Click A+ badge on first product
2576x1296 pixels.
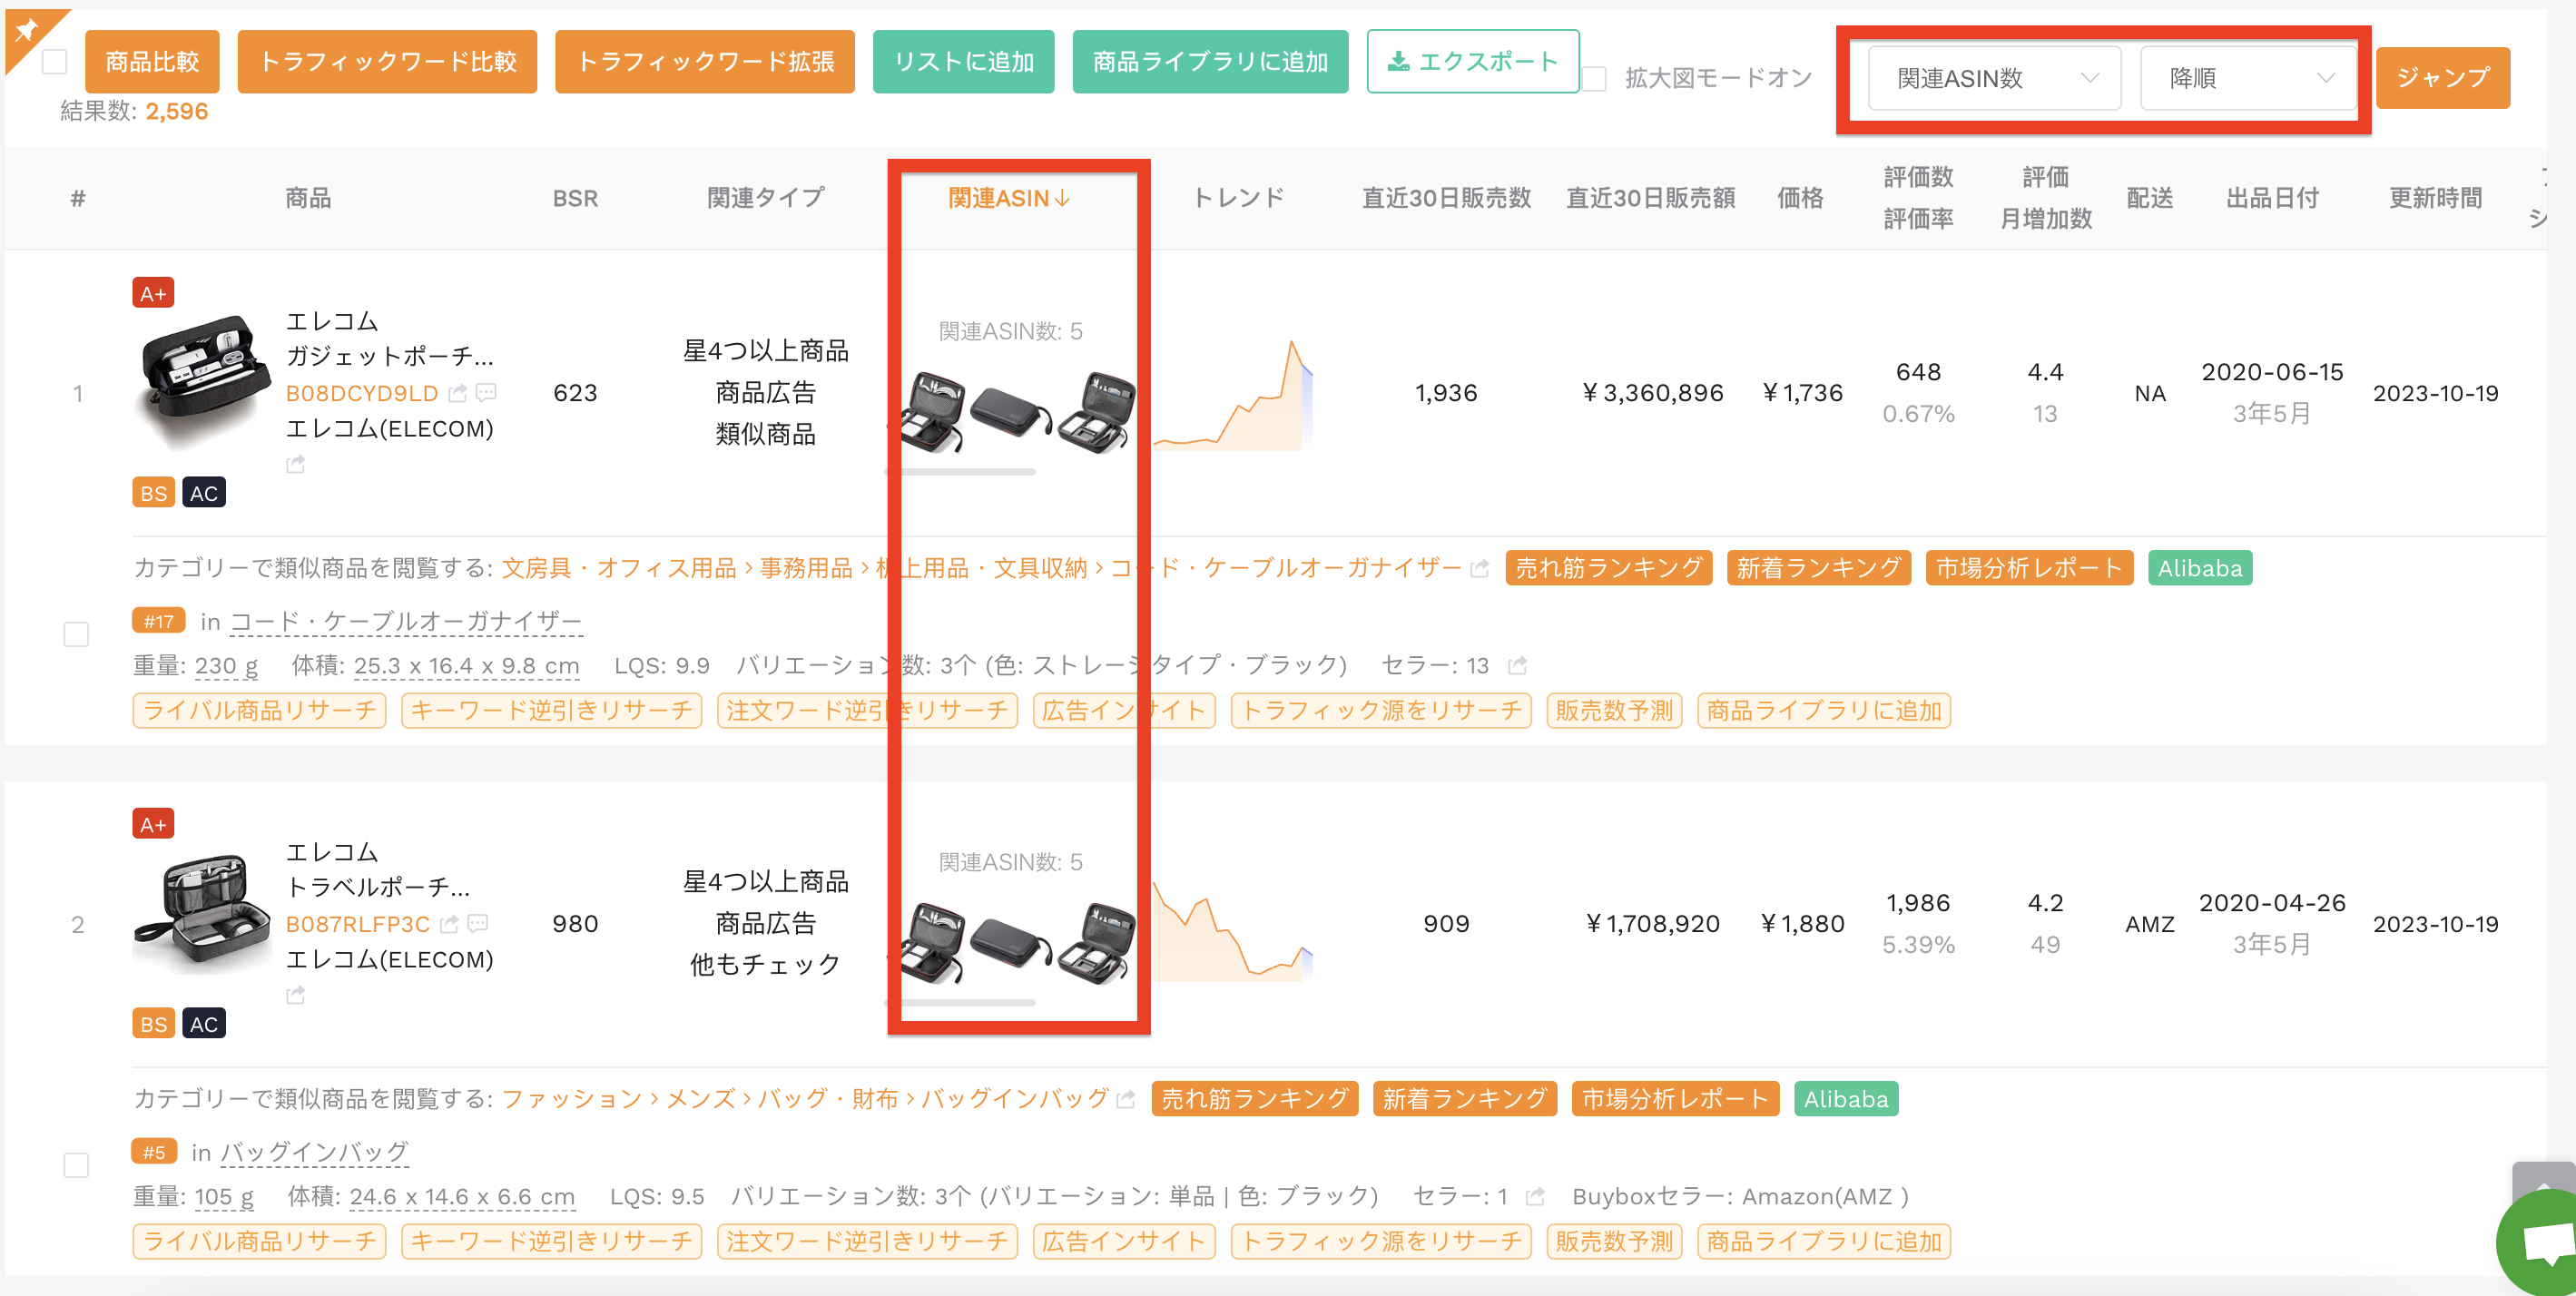(x=153, y=293)
